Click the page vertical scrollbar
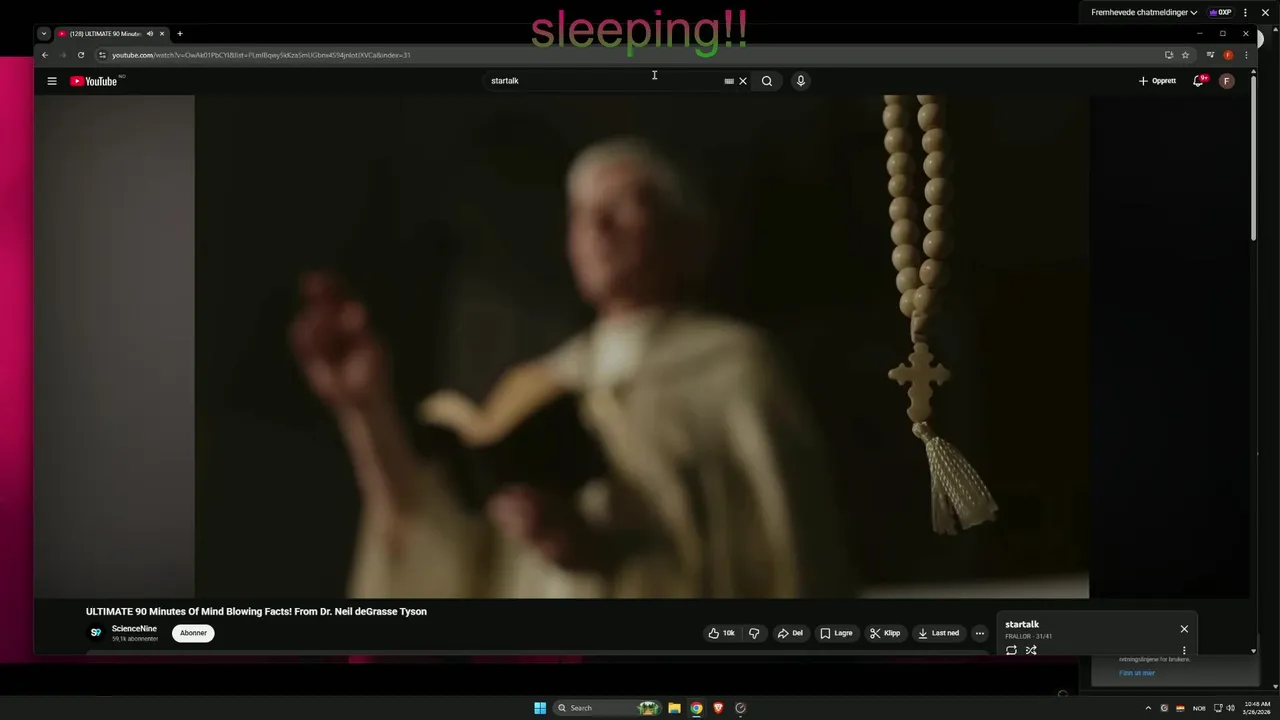Viewport: 1280px width, 720px height. tap(1253, 157)
